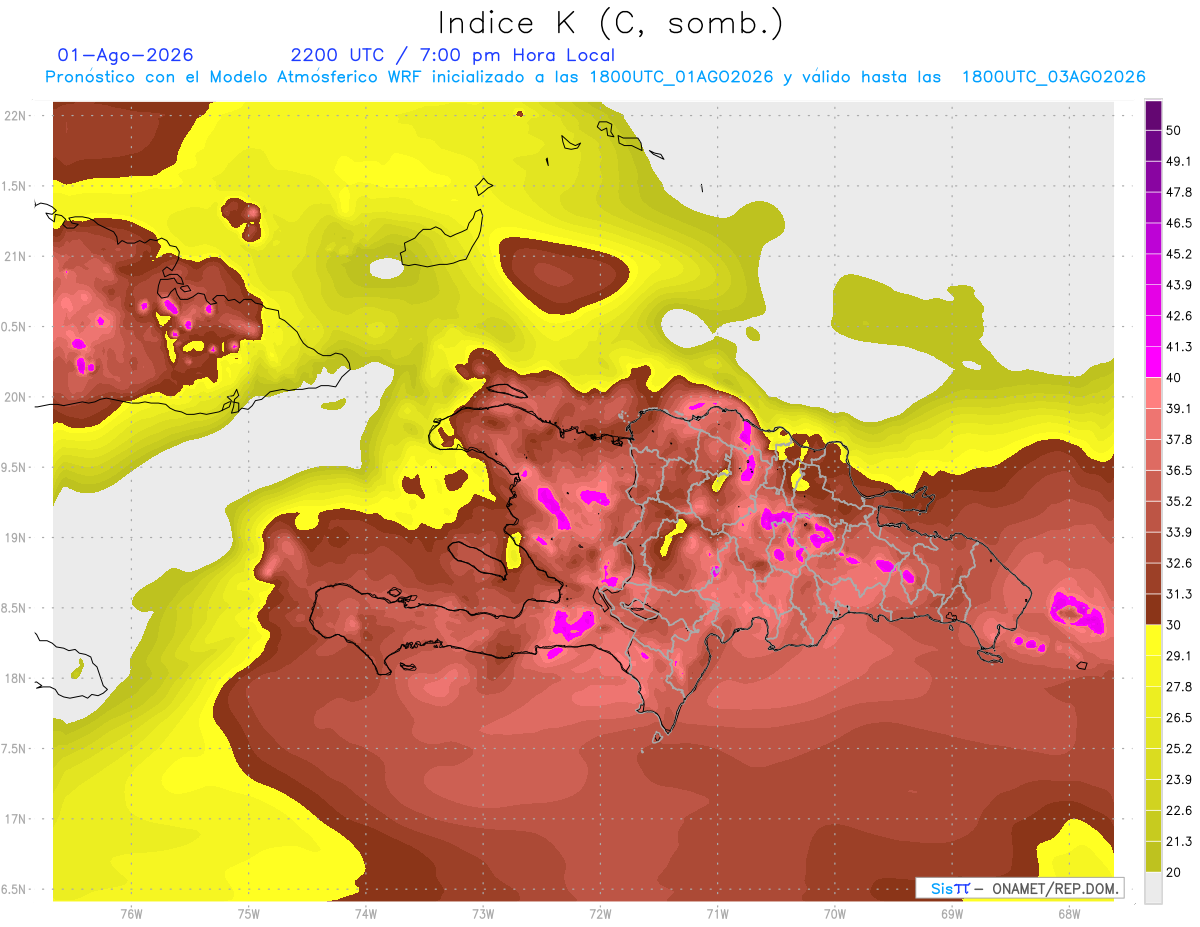Click the longitude axis label "70W"
The height and width of the screenshot is (927, 1200).
(835, 913)
